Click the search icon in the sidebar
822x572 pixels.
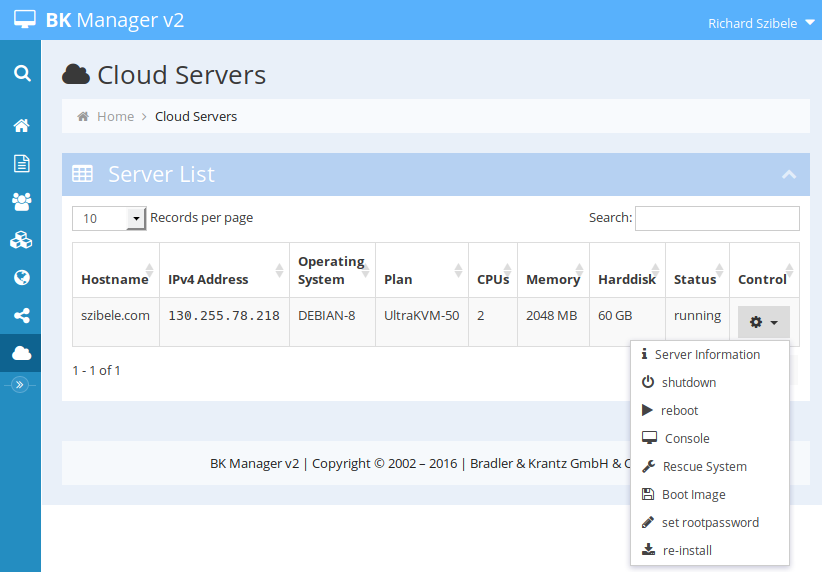[21, 73]
